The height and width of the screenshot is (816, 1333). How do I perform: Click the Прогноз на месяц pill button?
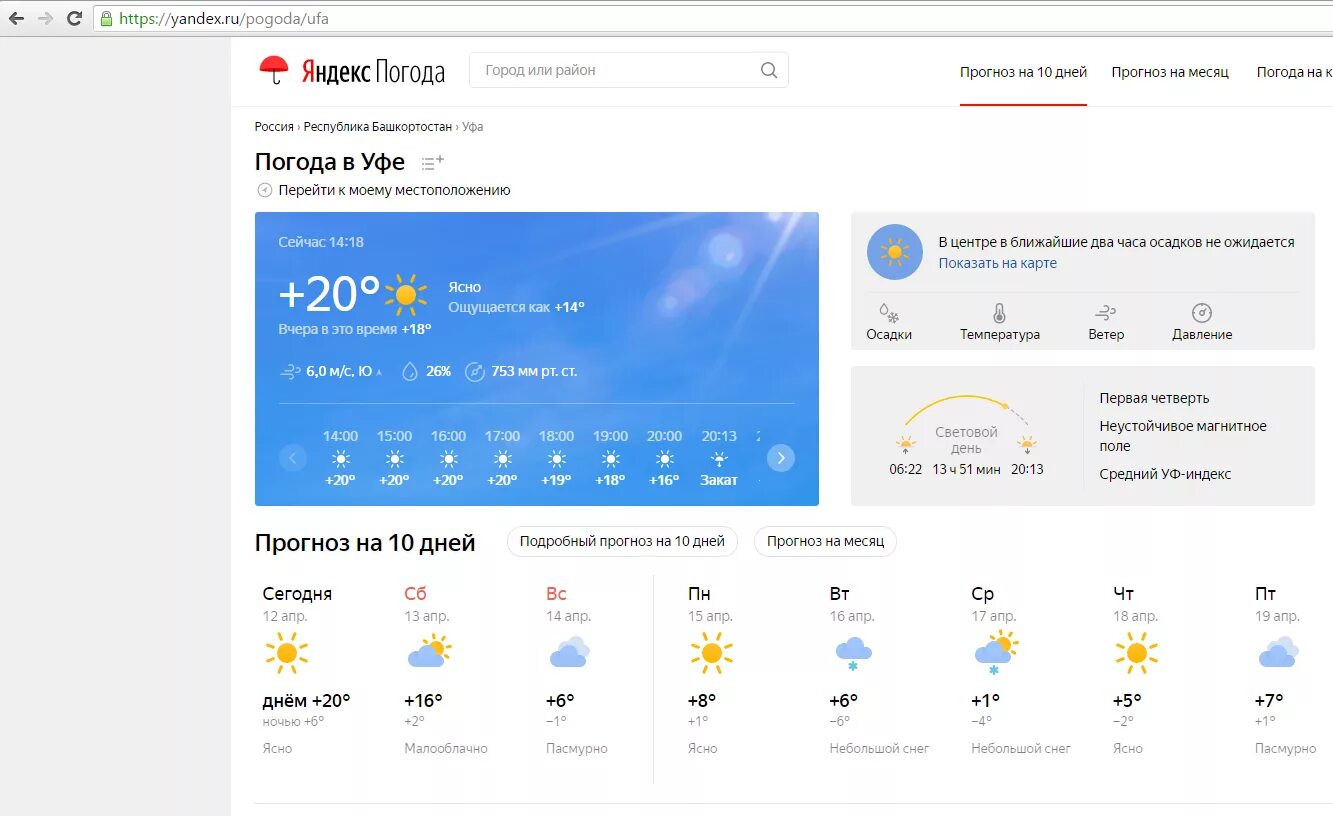pos(825,541)
